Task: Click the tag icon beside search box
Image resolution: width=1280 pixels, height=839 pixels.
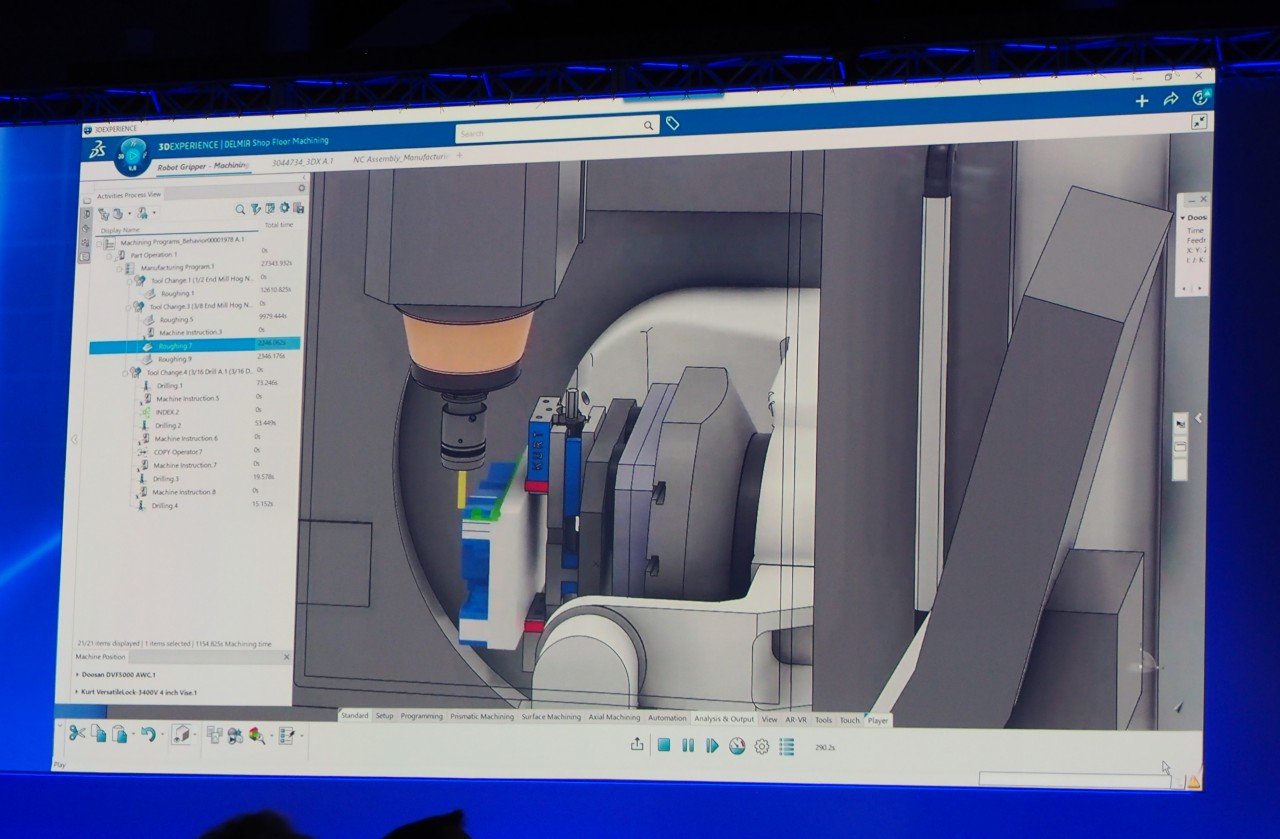Action: pyautogui.click(x=673, y=123)
